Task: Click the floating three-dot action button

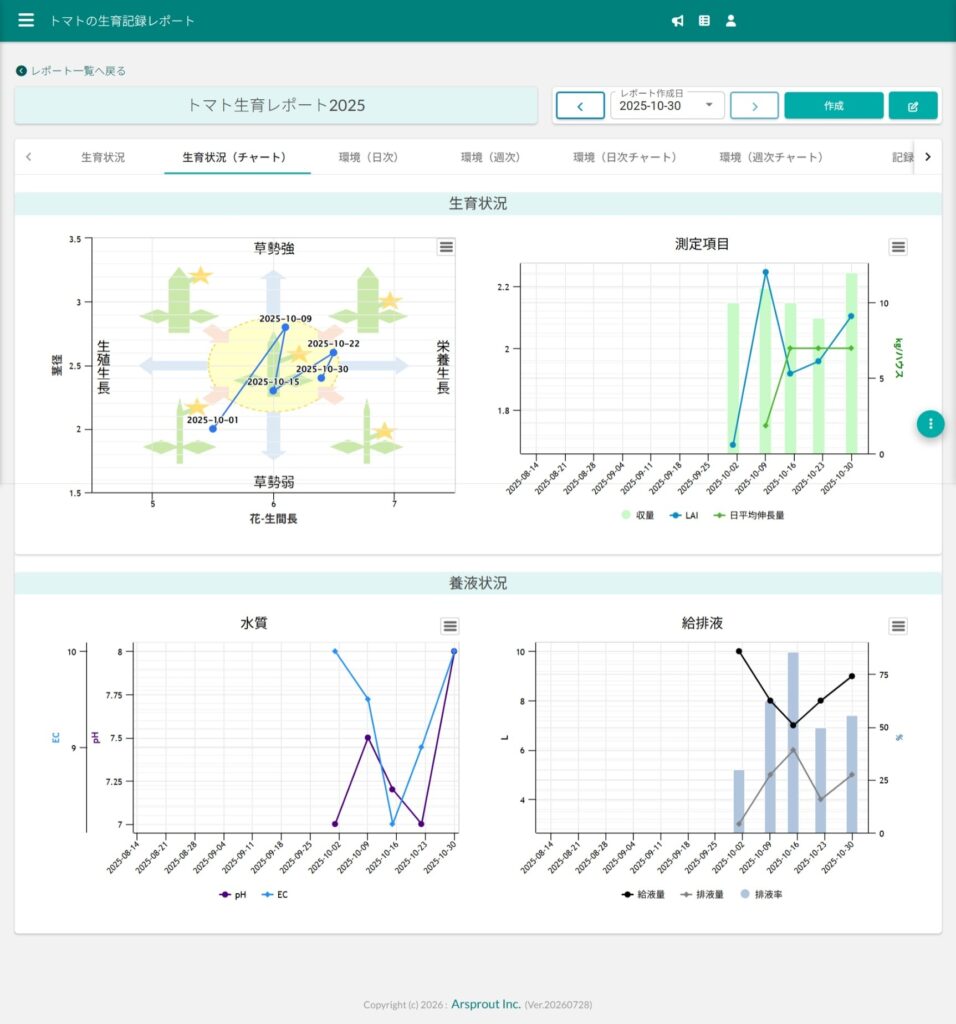Action: click(930, 424)
